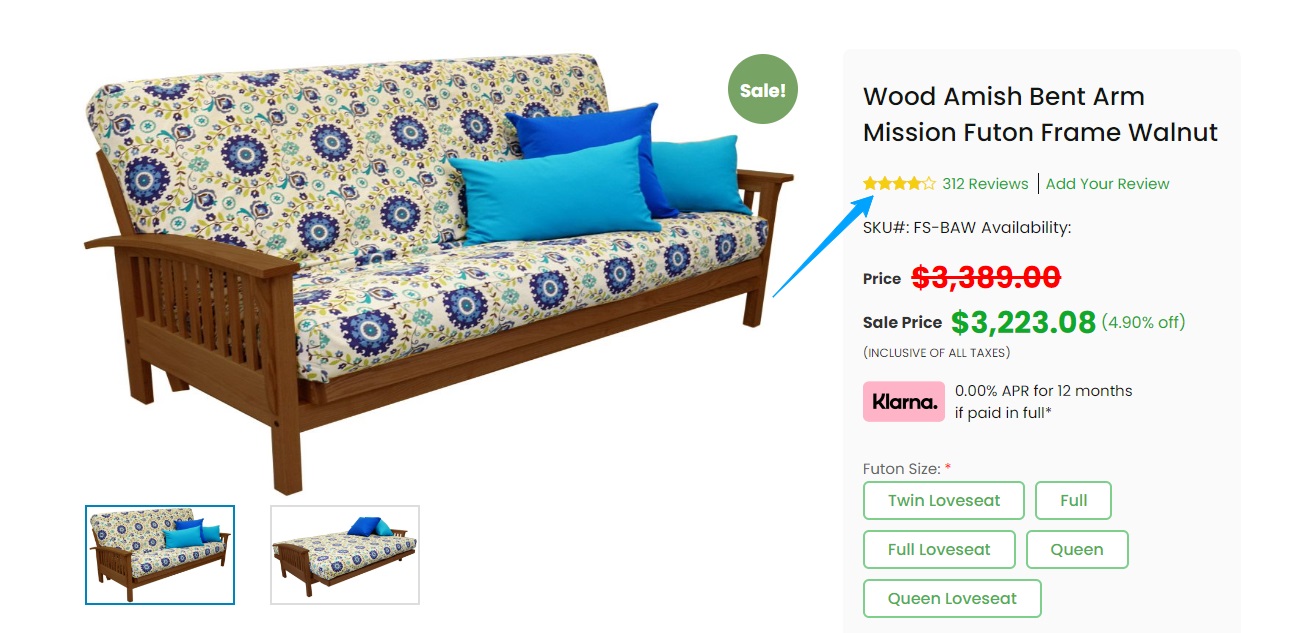1301x633 pixels.
Task: Click the (4.90% off) discount label
Action: coord(1143,322)
